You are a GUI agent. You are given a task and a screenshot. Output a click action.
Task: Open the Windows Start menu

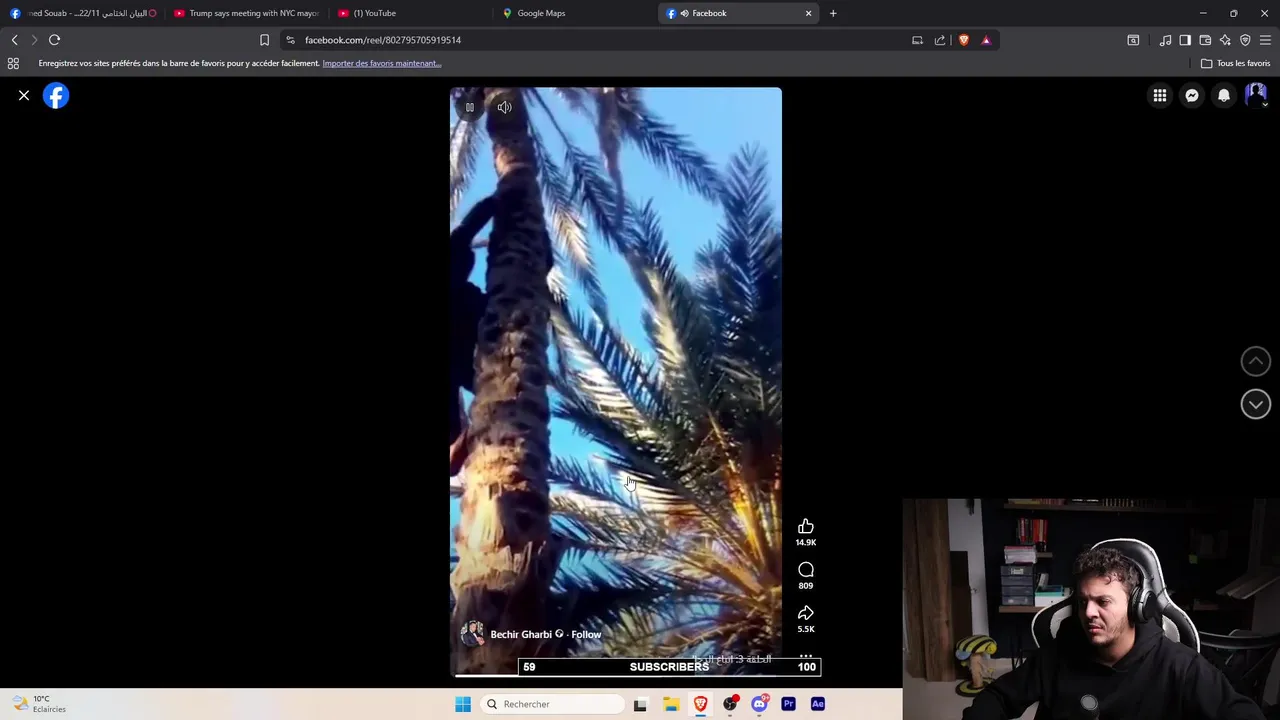463,704
